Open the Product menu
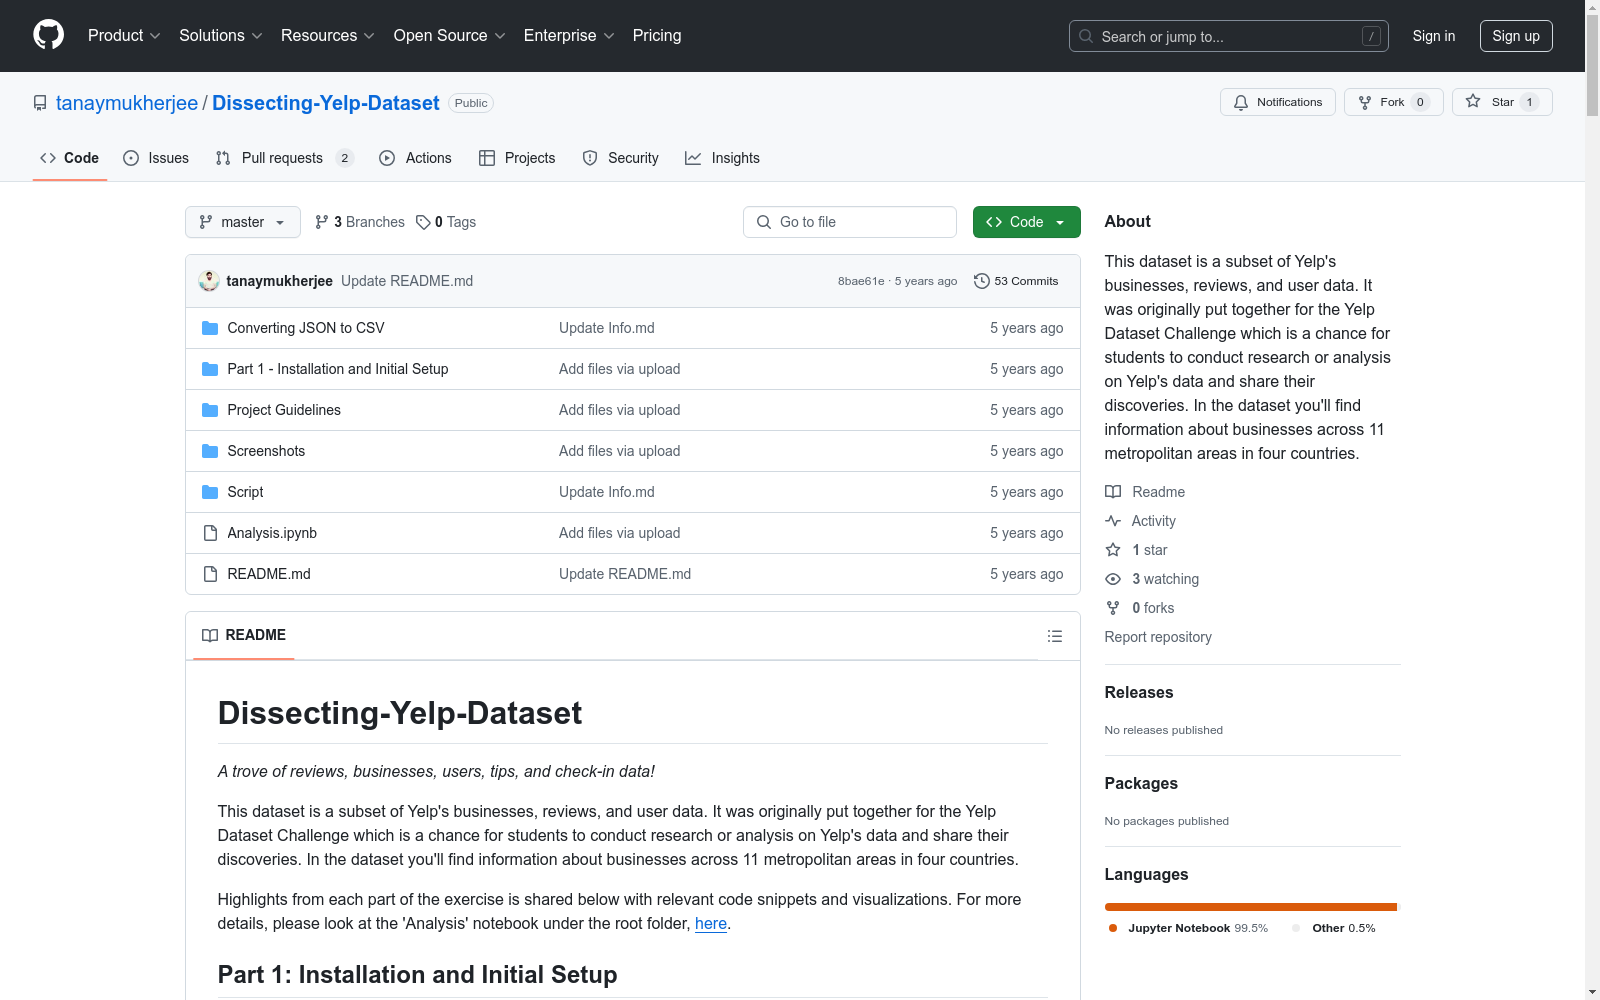 [x=124, y=36]
